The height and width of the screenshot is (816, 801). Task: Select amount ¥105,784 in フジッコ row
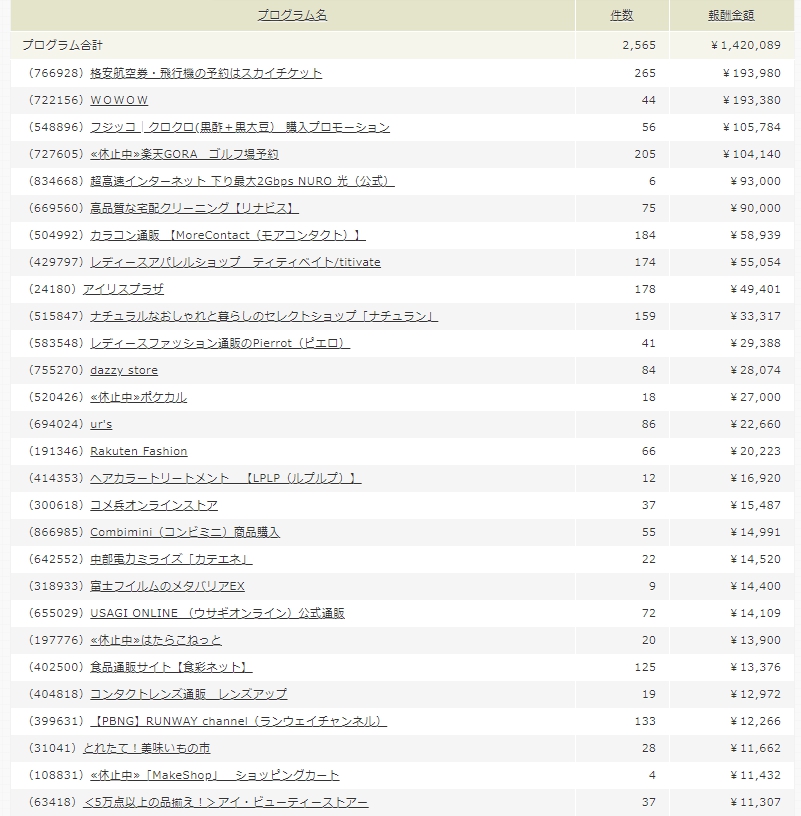(752, 128)
